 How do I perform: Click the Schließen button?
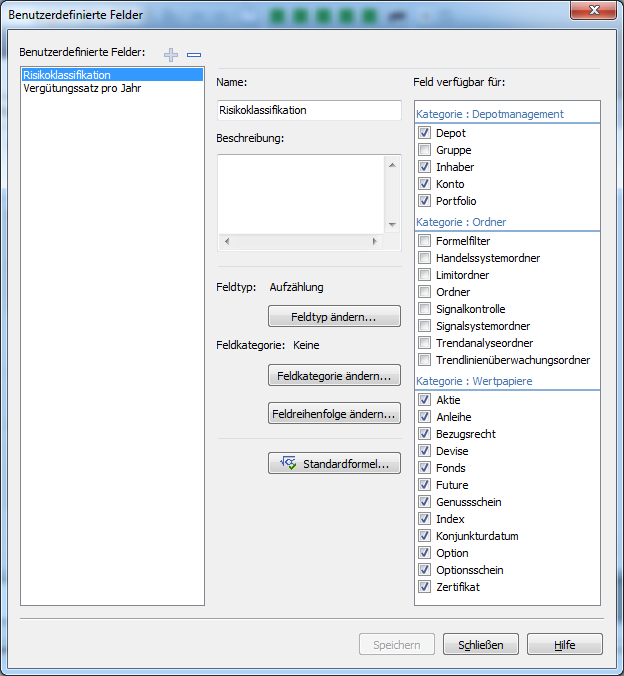pos(481,645)
